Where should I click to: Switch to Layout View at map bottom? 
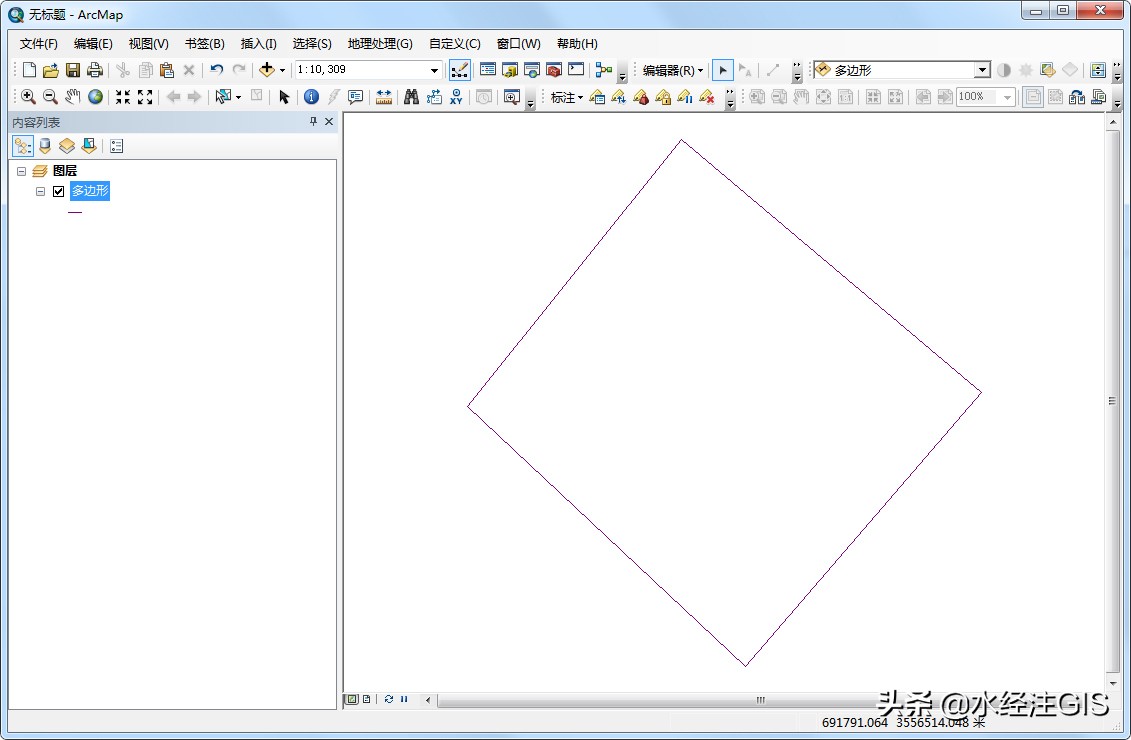pyautogui.click(x=366, y=699)
